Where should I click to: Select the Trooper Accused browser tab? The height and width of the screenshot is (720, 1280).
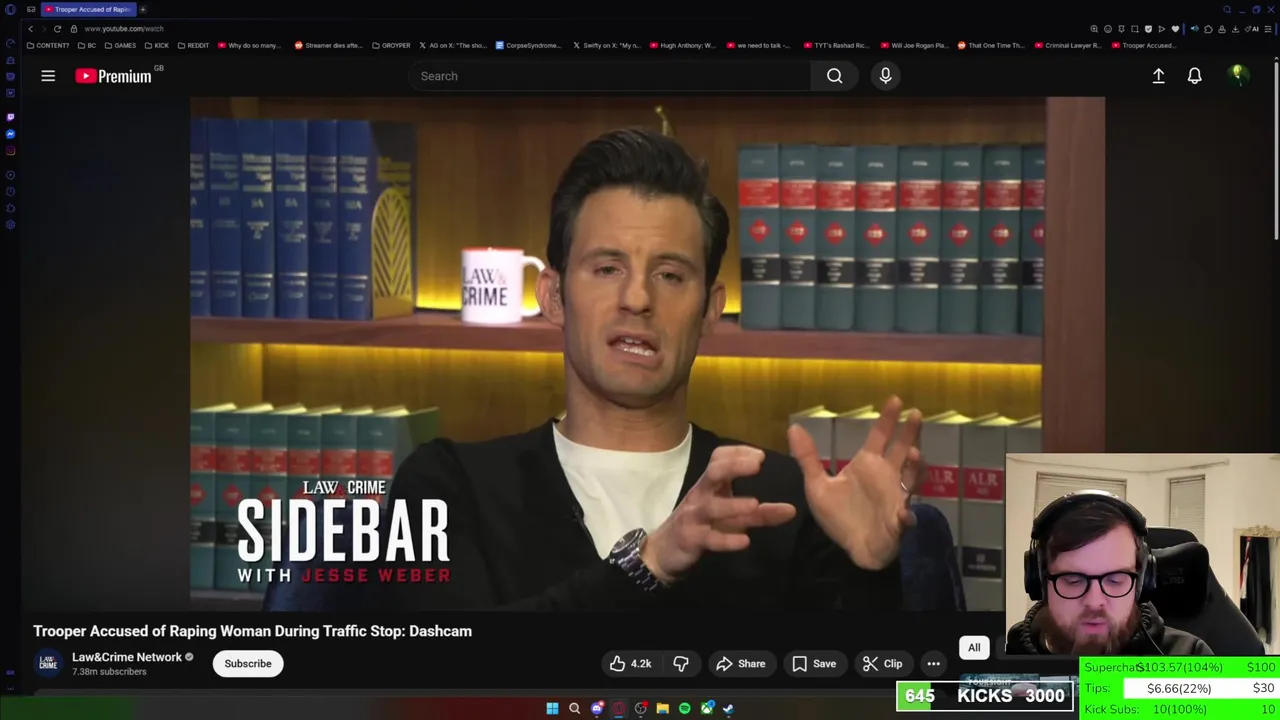88,9
